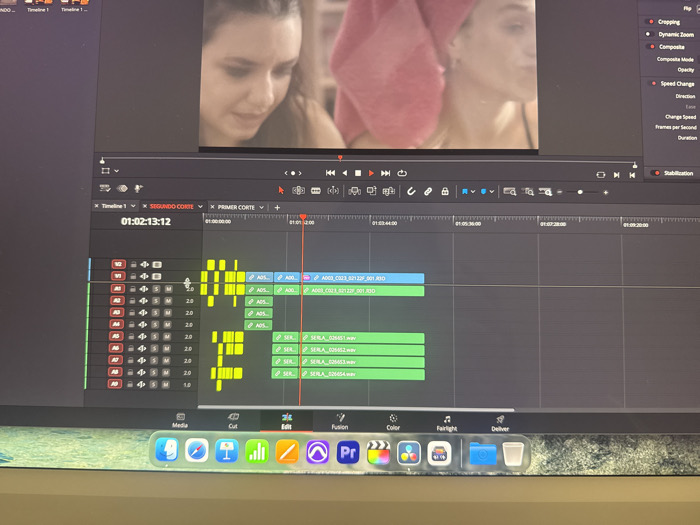Jump to last frame transport button
The height and width of the screenshot is (525, 700).
click(x=385, y=173)
